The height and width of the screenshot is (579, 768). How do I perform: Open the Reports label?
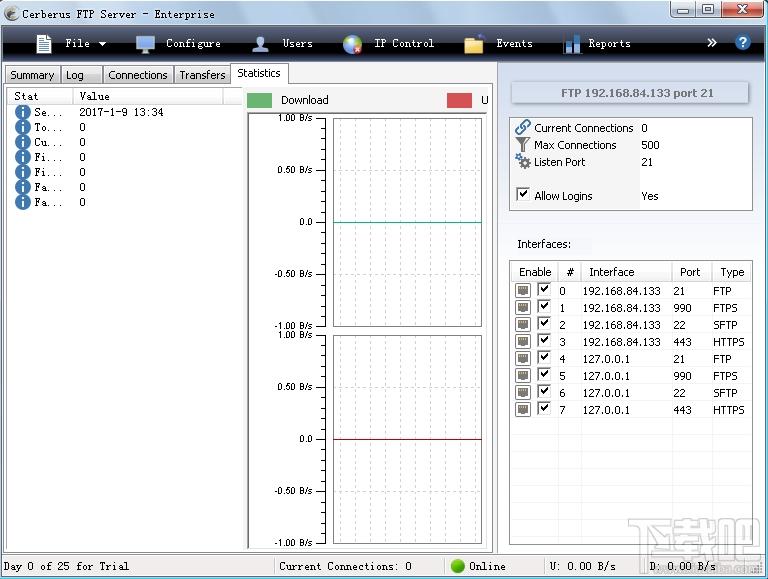[x=609, y=44]
